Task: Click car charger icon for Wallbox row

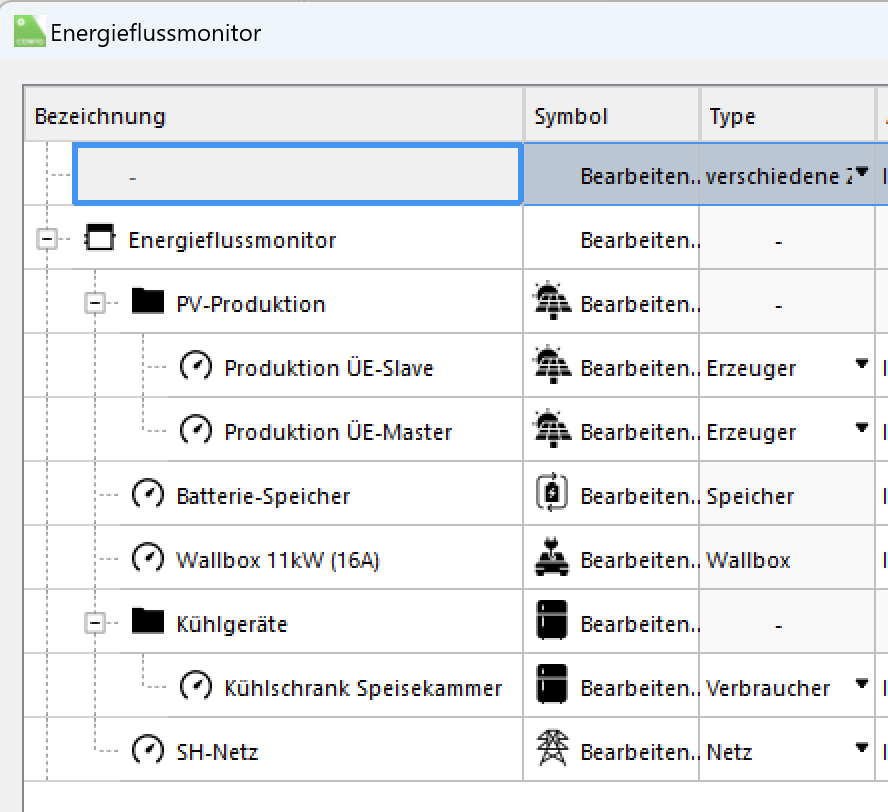Action: coord(553,560)
